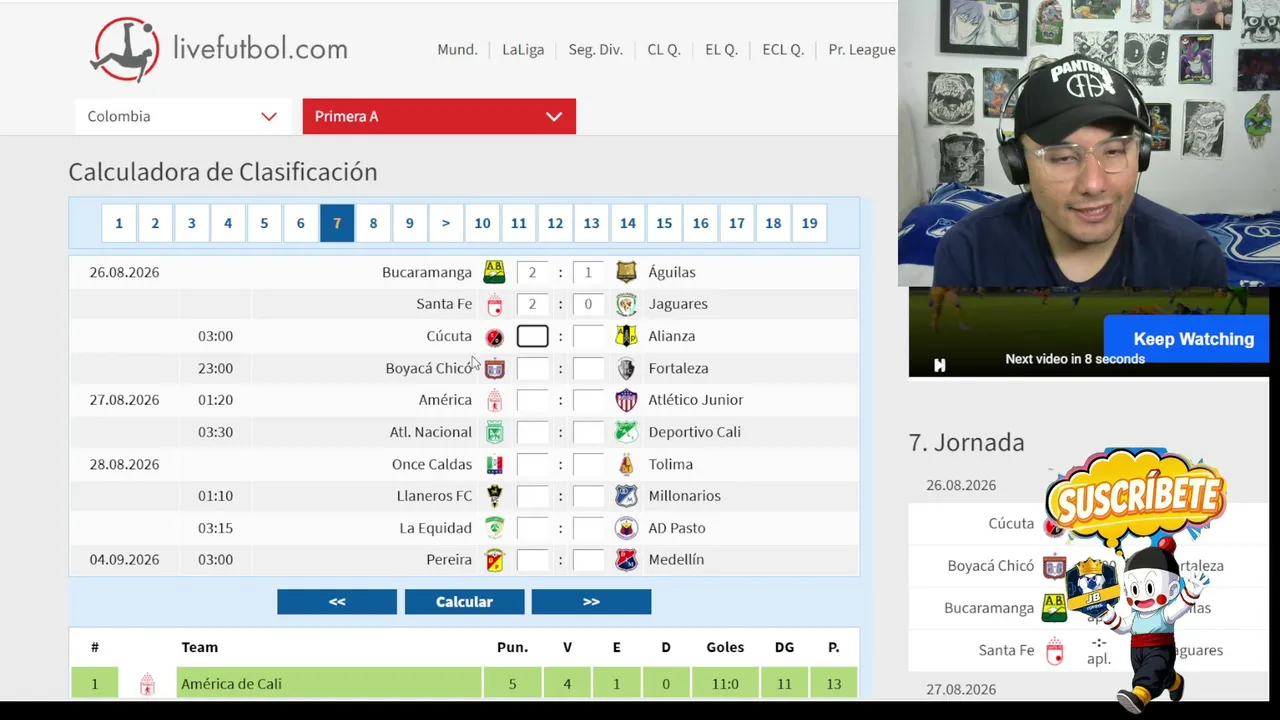Click the Cúcuta crest in the match list
Image resolution: width=1280 pixels, height=720 pixels.
pos(494,337)
